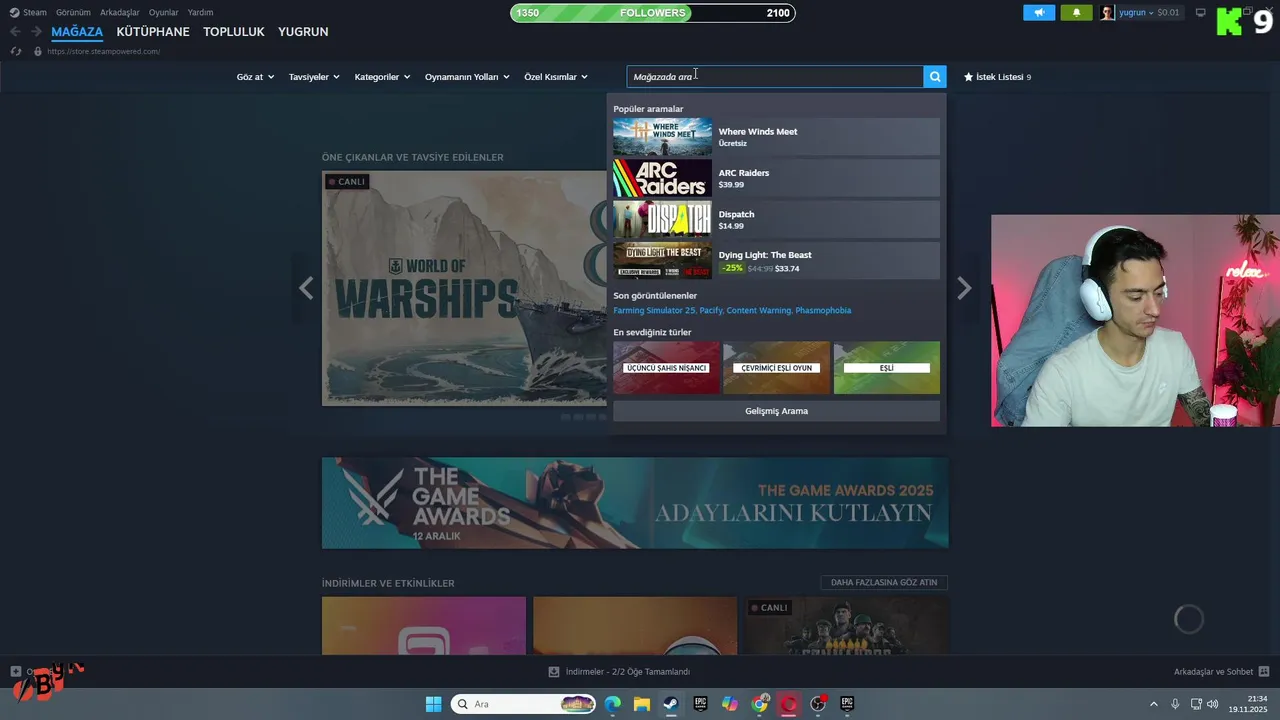This screenshot has width=1280, height=720.
Task: Expand the Özel Kısımlar dropdown
Action: pos(556,77)
